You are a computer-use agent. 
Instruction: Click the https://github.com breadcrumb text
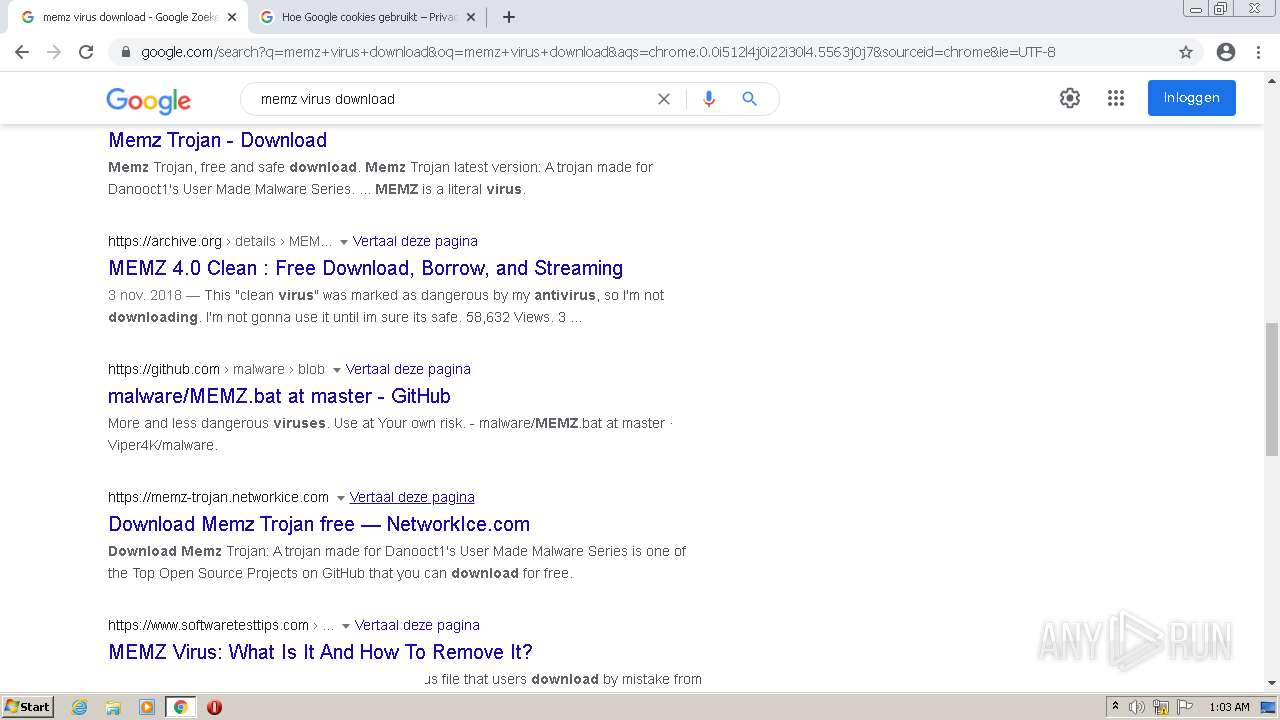(164, 369)
